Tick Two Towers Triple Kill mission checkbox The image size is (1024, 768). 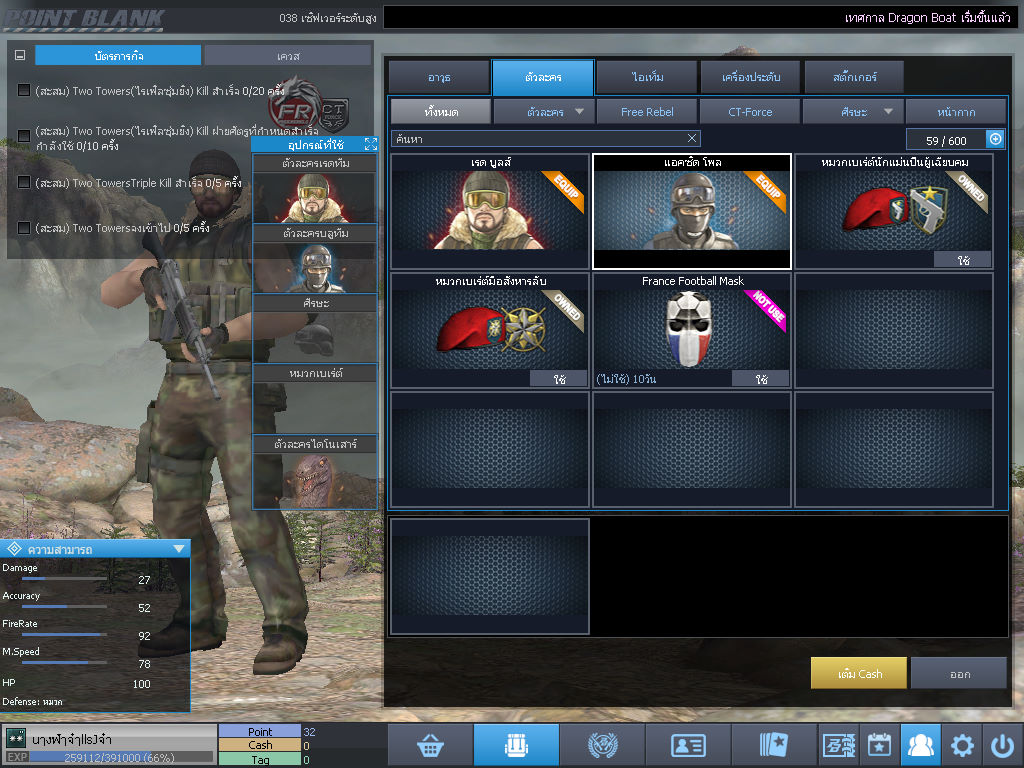24,182
